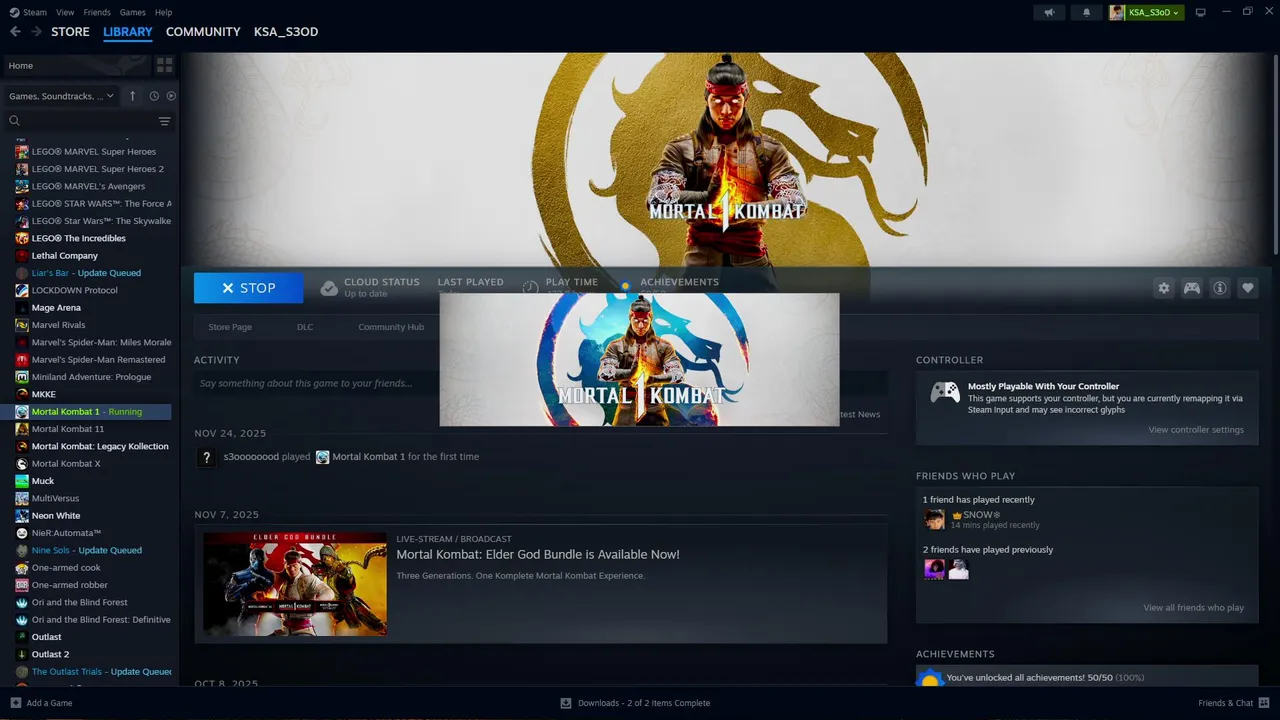Screen dimensions: 1280x720
Task: Open the Store Page link
Action: 230,327
